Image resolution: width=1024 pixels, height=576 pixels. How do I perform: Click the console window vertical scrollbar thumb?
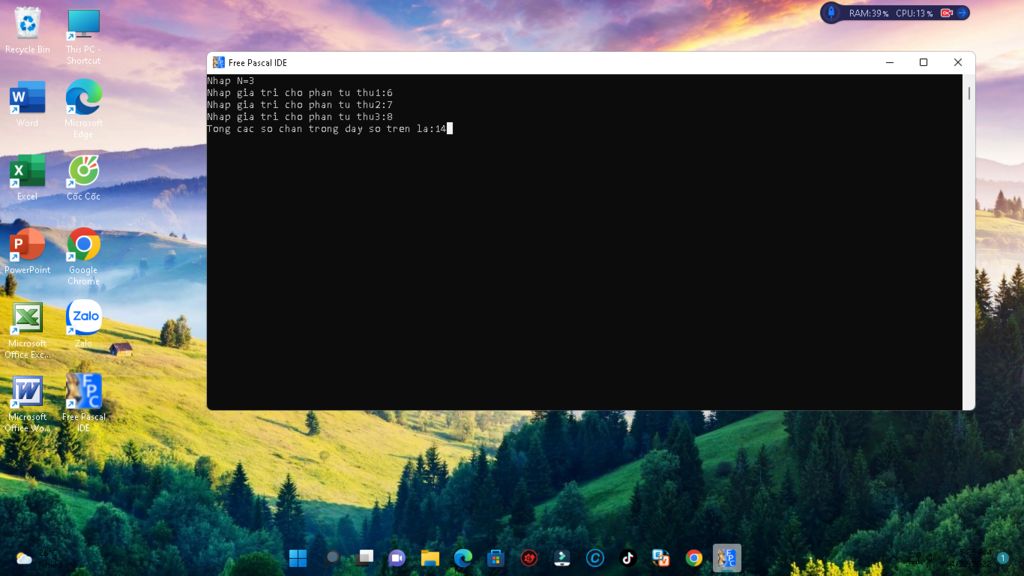pyautogui.click(x=968, y=93)
